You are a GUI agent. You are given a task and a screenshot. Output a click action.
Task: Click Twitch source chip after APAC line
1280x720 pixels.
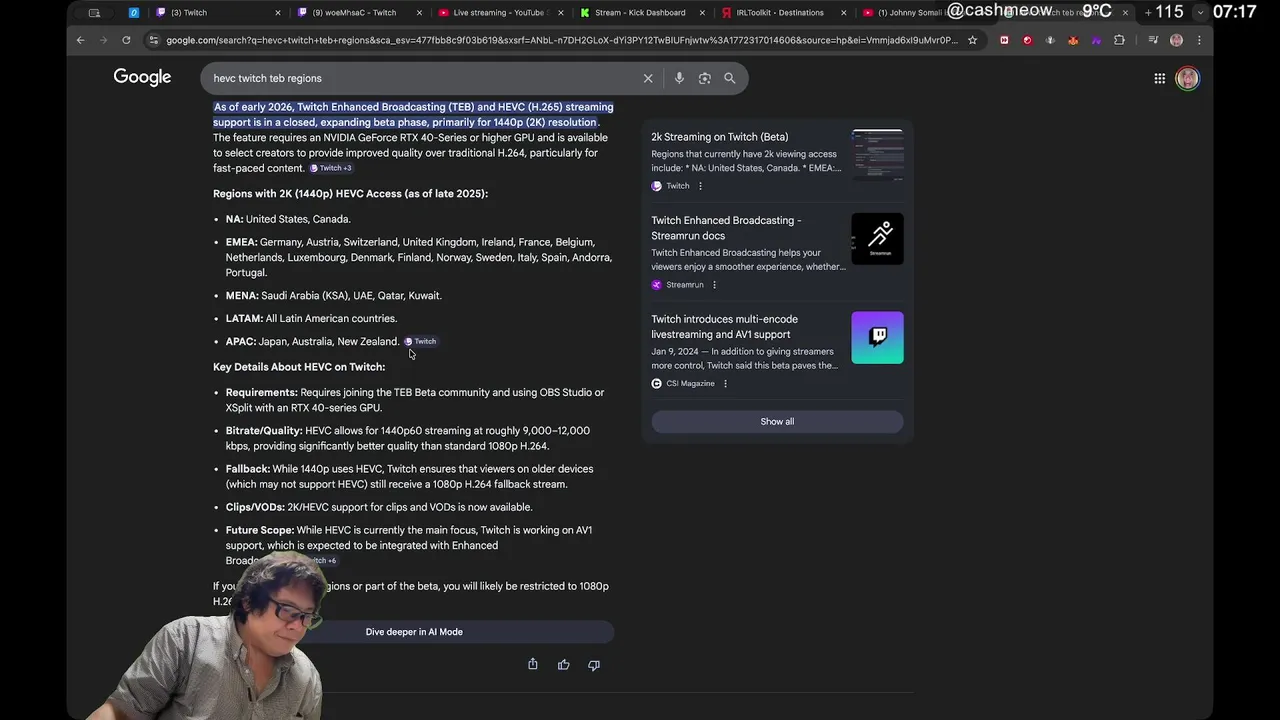tap(420, 342)
